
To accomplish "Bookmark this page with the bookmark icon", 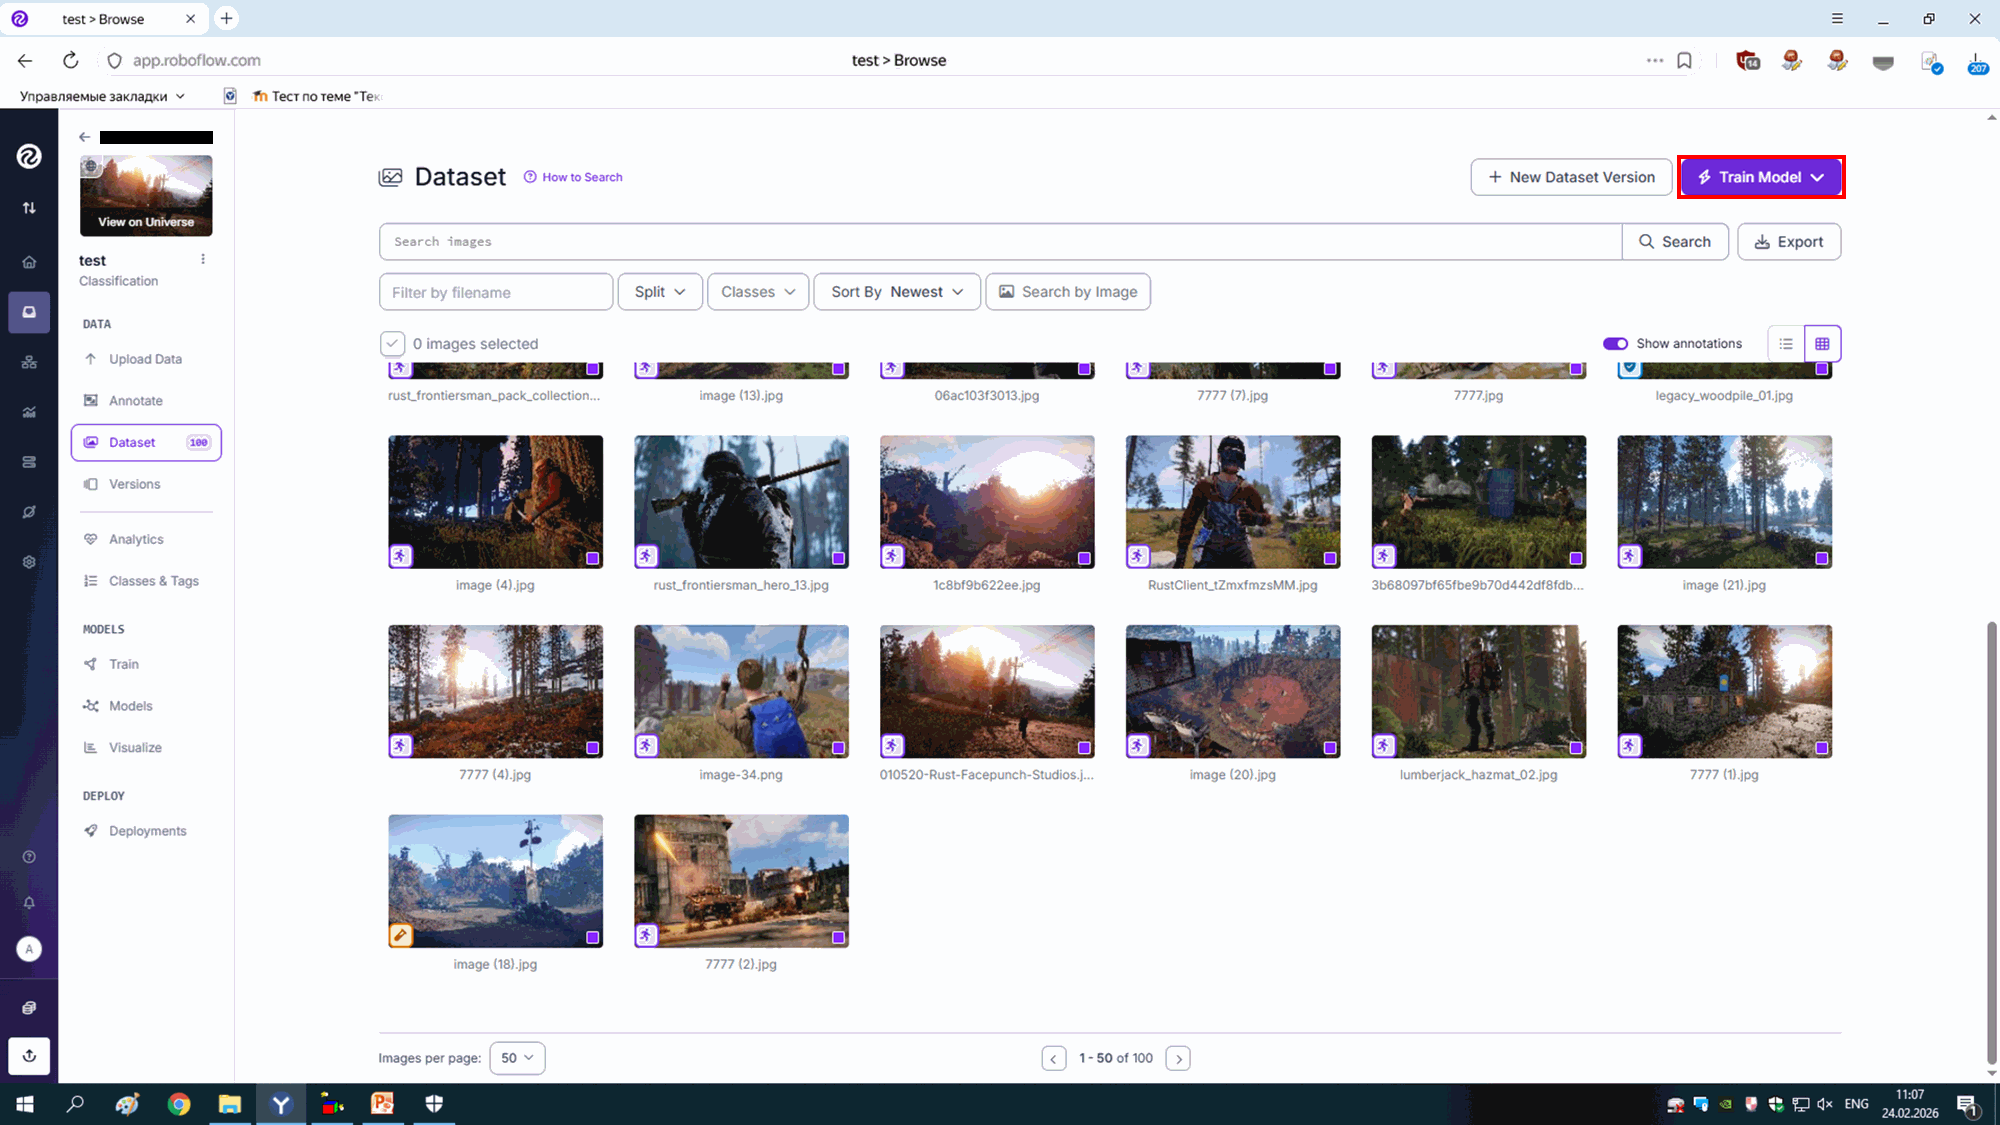I will 1684,61.
